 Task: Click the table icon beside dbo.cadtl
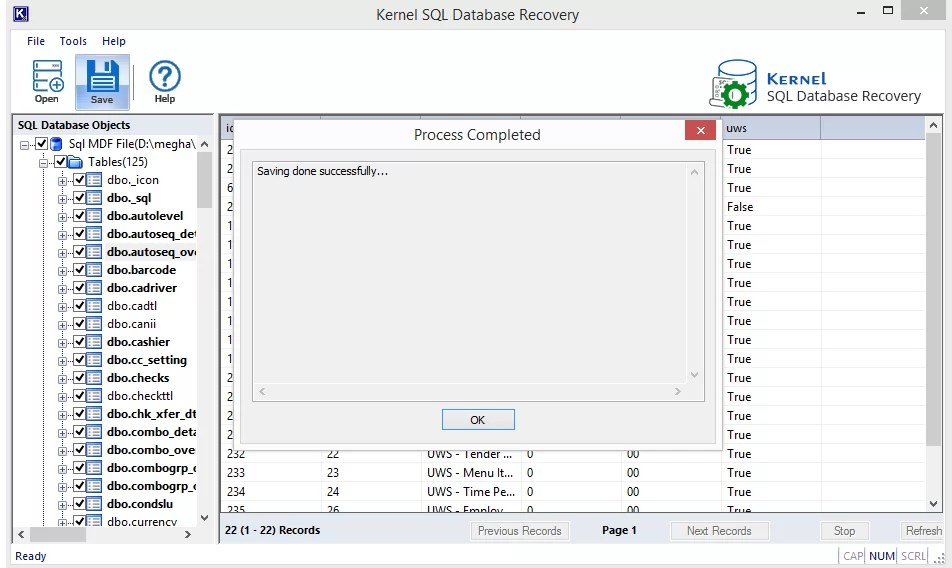coord(94,306)
